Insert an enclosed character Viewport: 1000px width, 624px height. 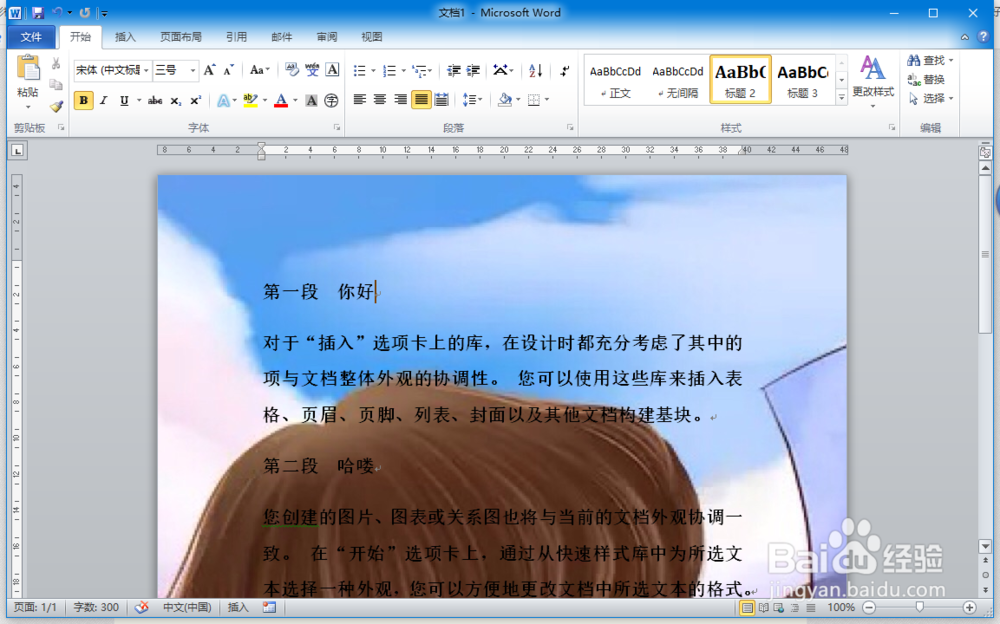click(x=331, y=101)
